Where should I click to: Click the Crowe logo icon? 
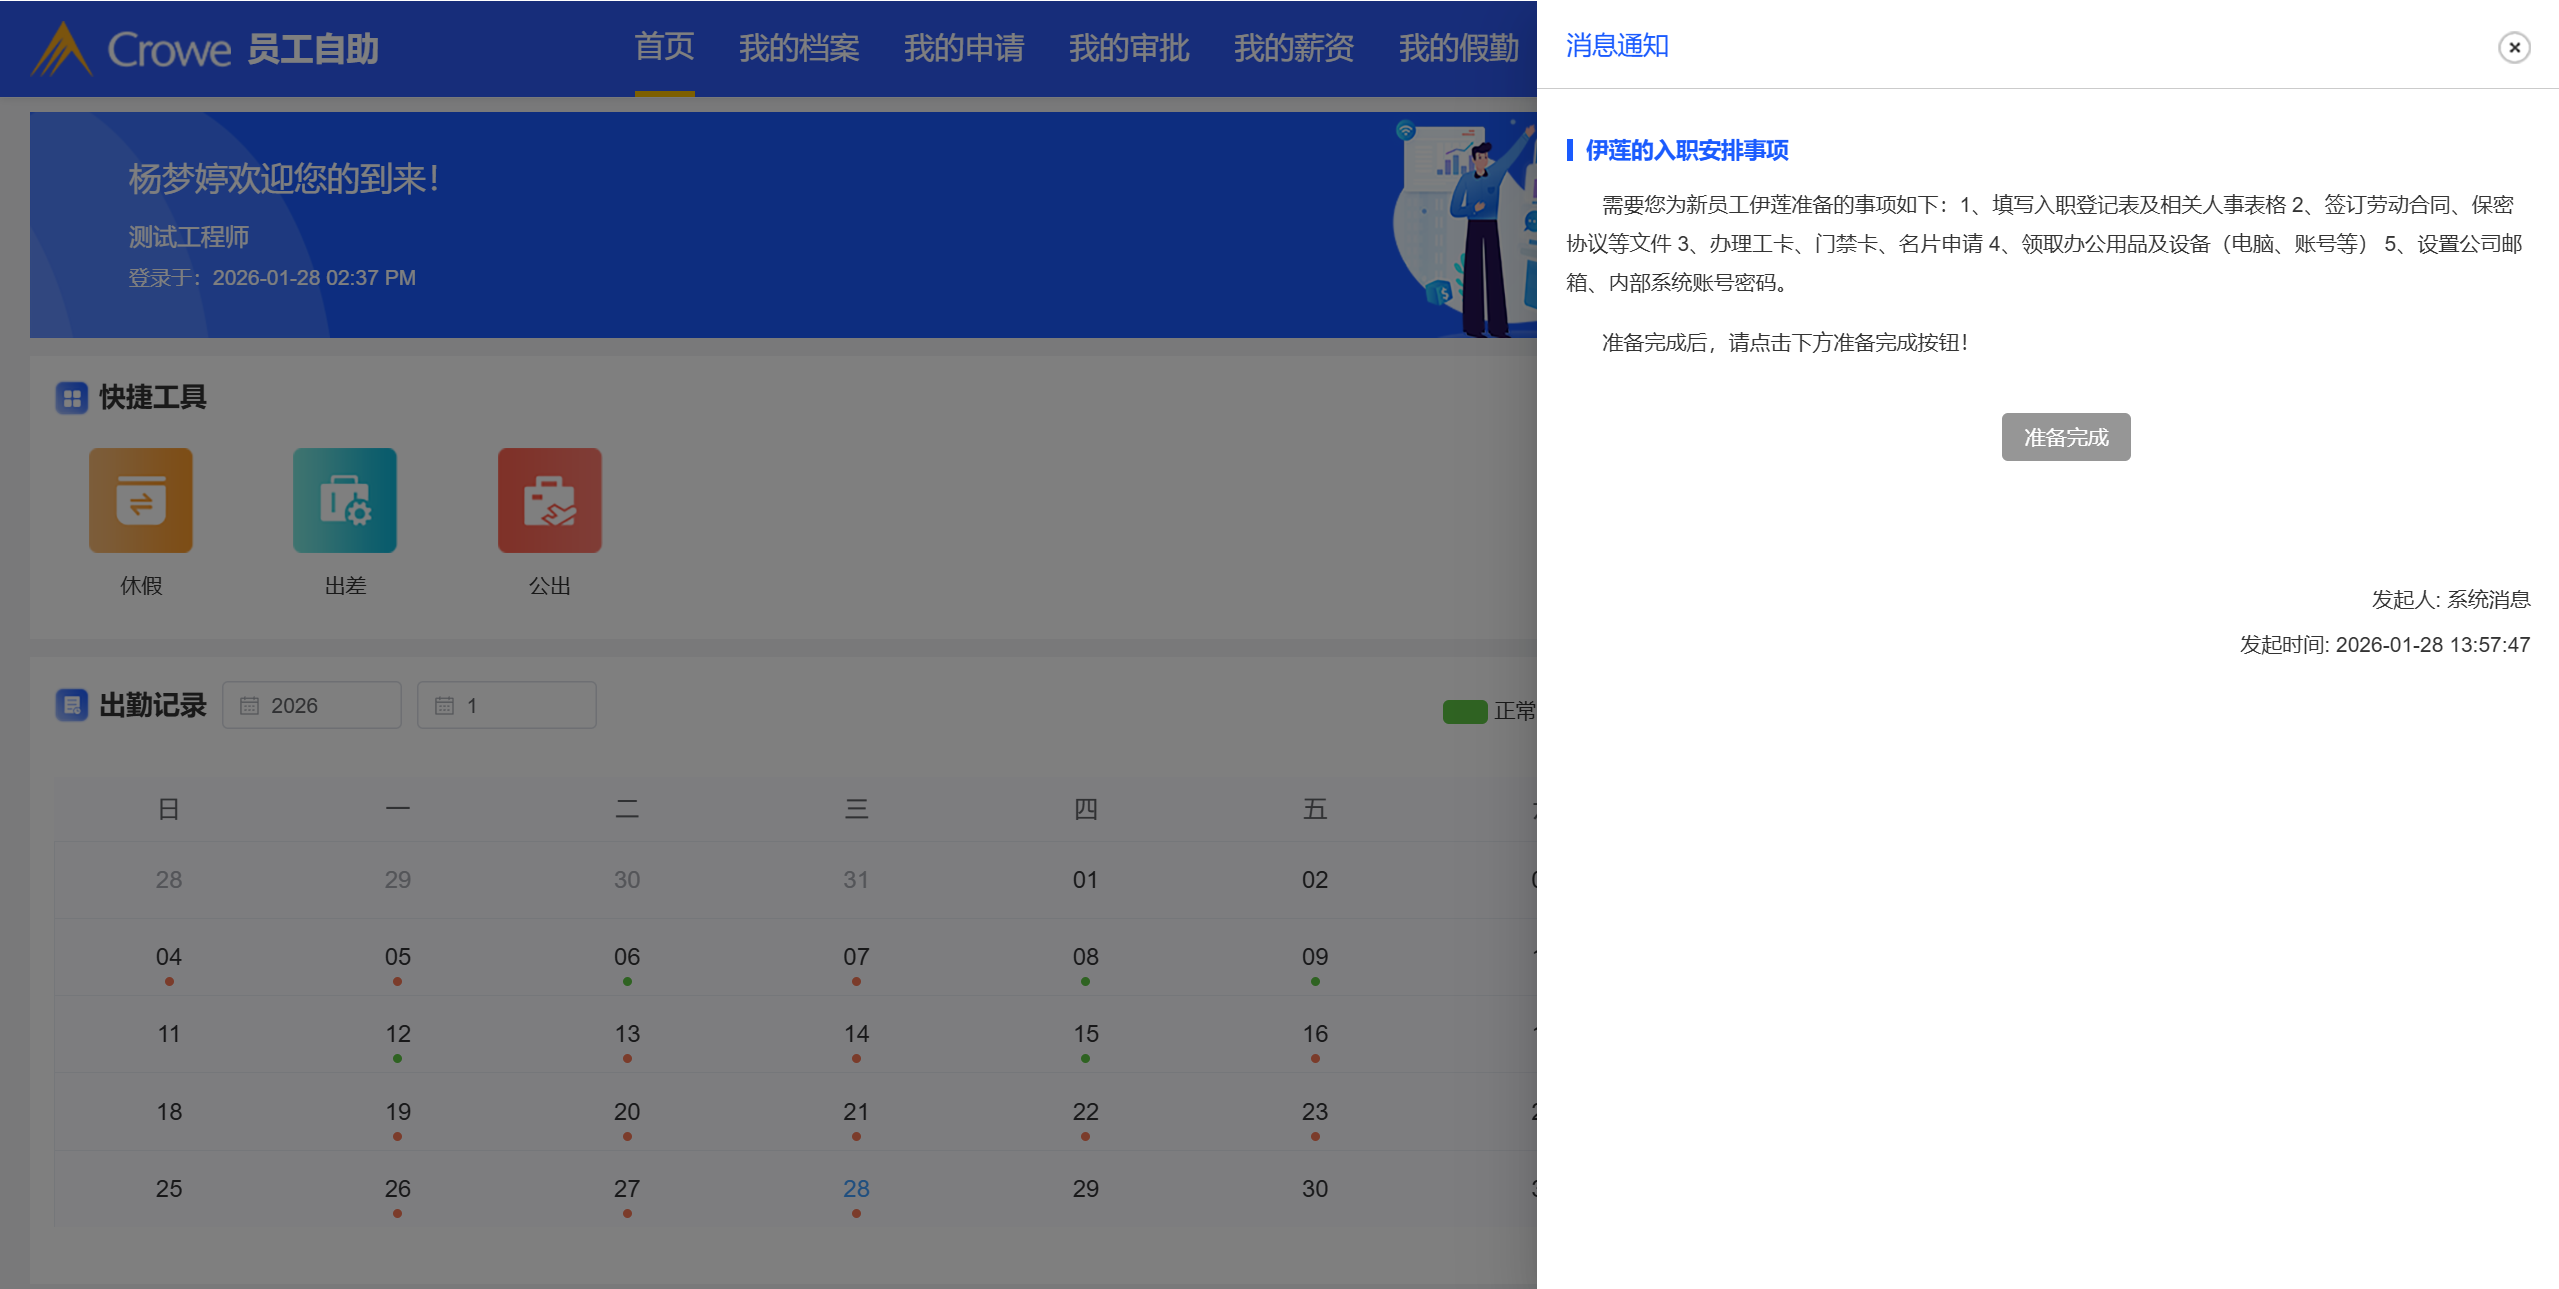pyautogui.click(x=62, y=49)
